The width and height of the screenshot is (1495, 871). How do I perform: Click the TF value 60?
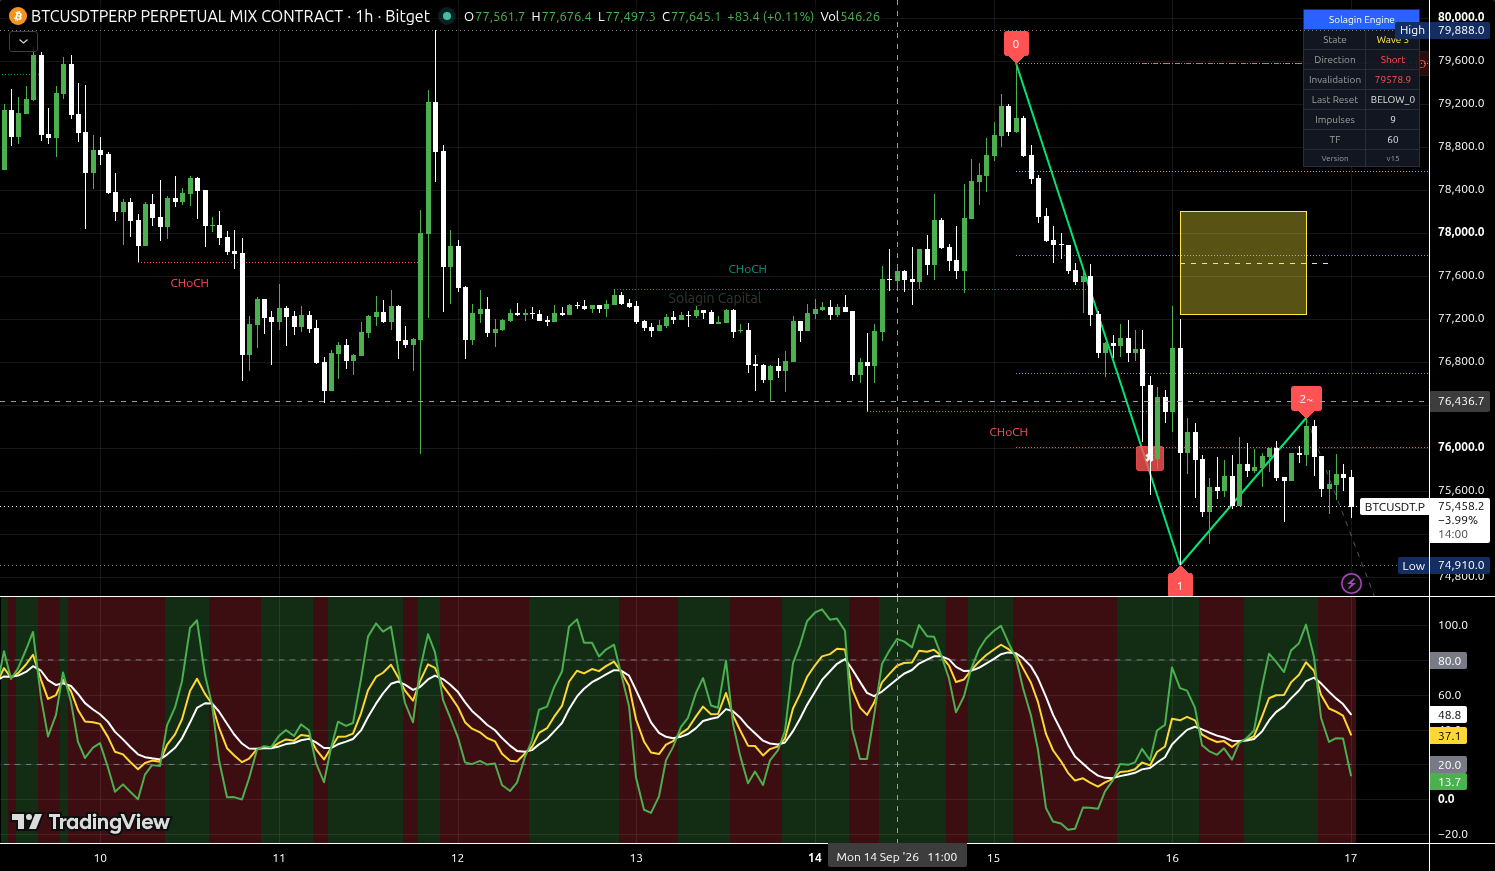pos(1392,140)
